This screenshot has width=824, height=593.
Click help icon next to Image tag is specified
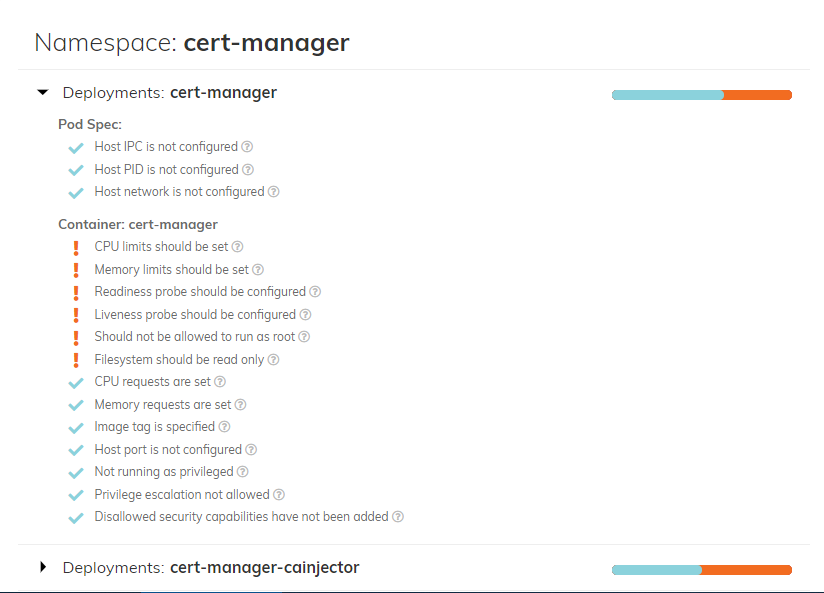(x=224, y=426)
